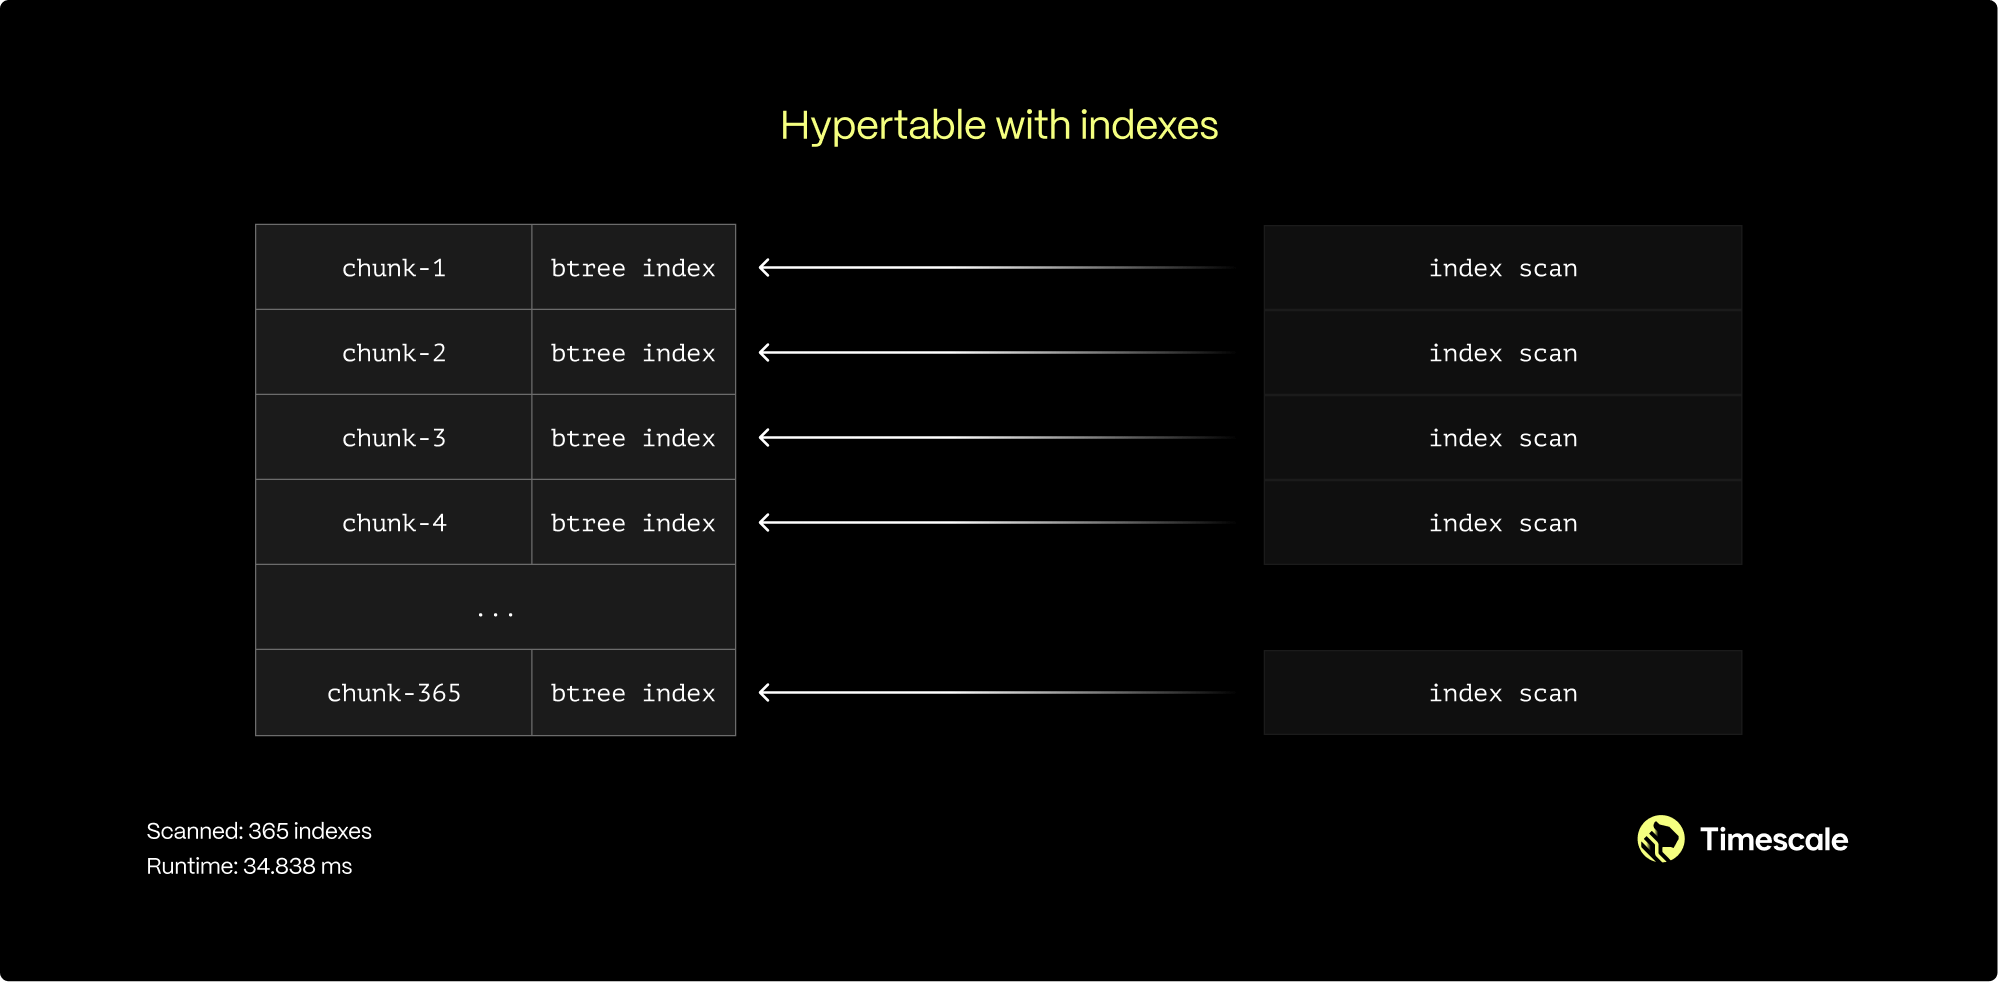Select the chunk-365 cell
This screenshot has width=1998, height=982.
pos(394,693)
